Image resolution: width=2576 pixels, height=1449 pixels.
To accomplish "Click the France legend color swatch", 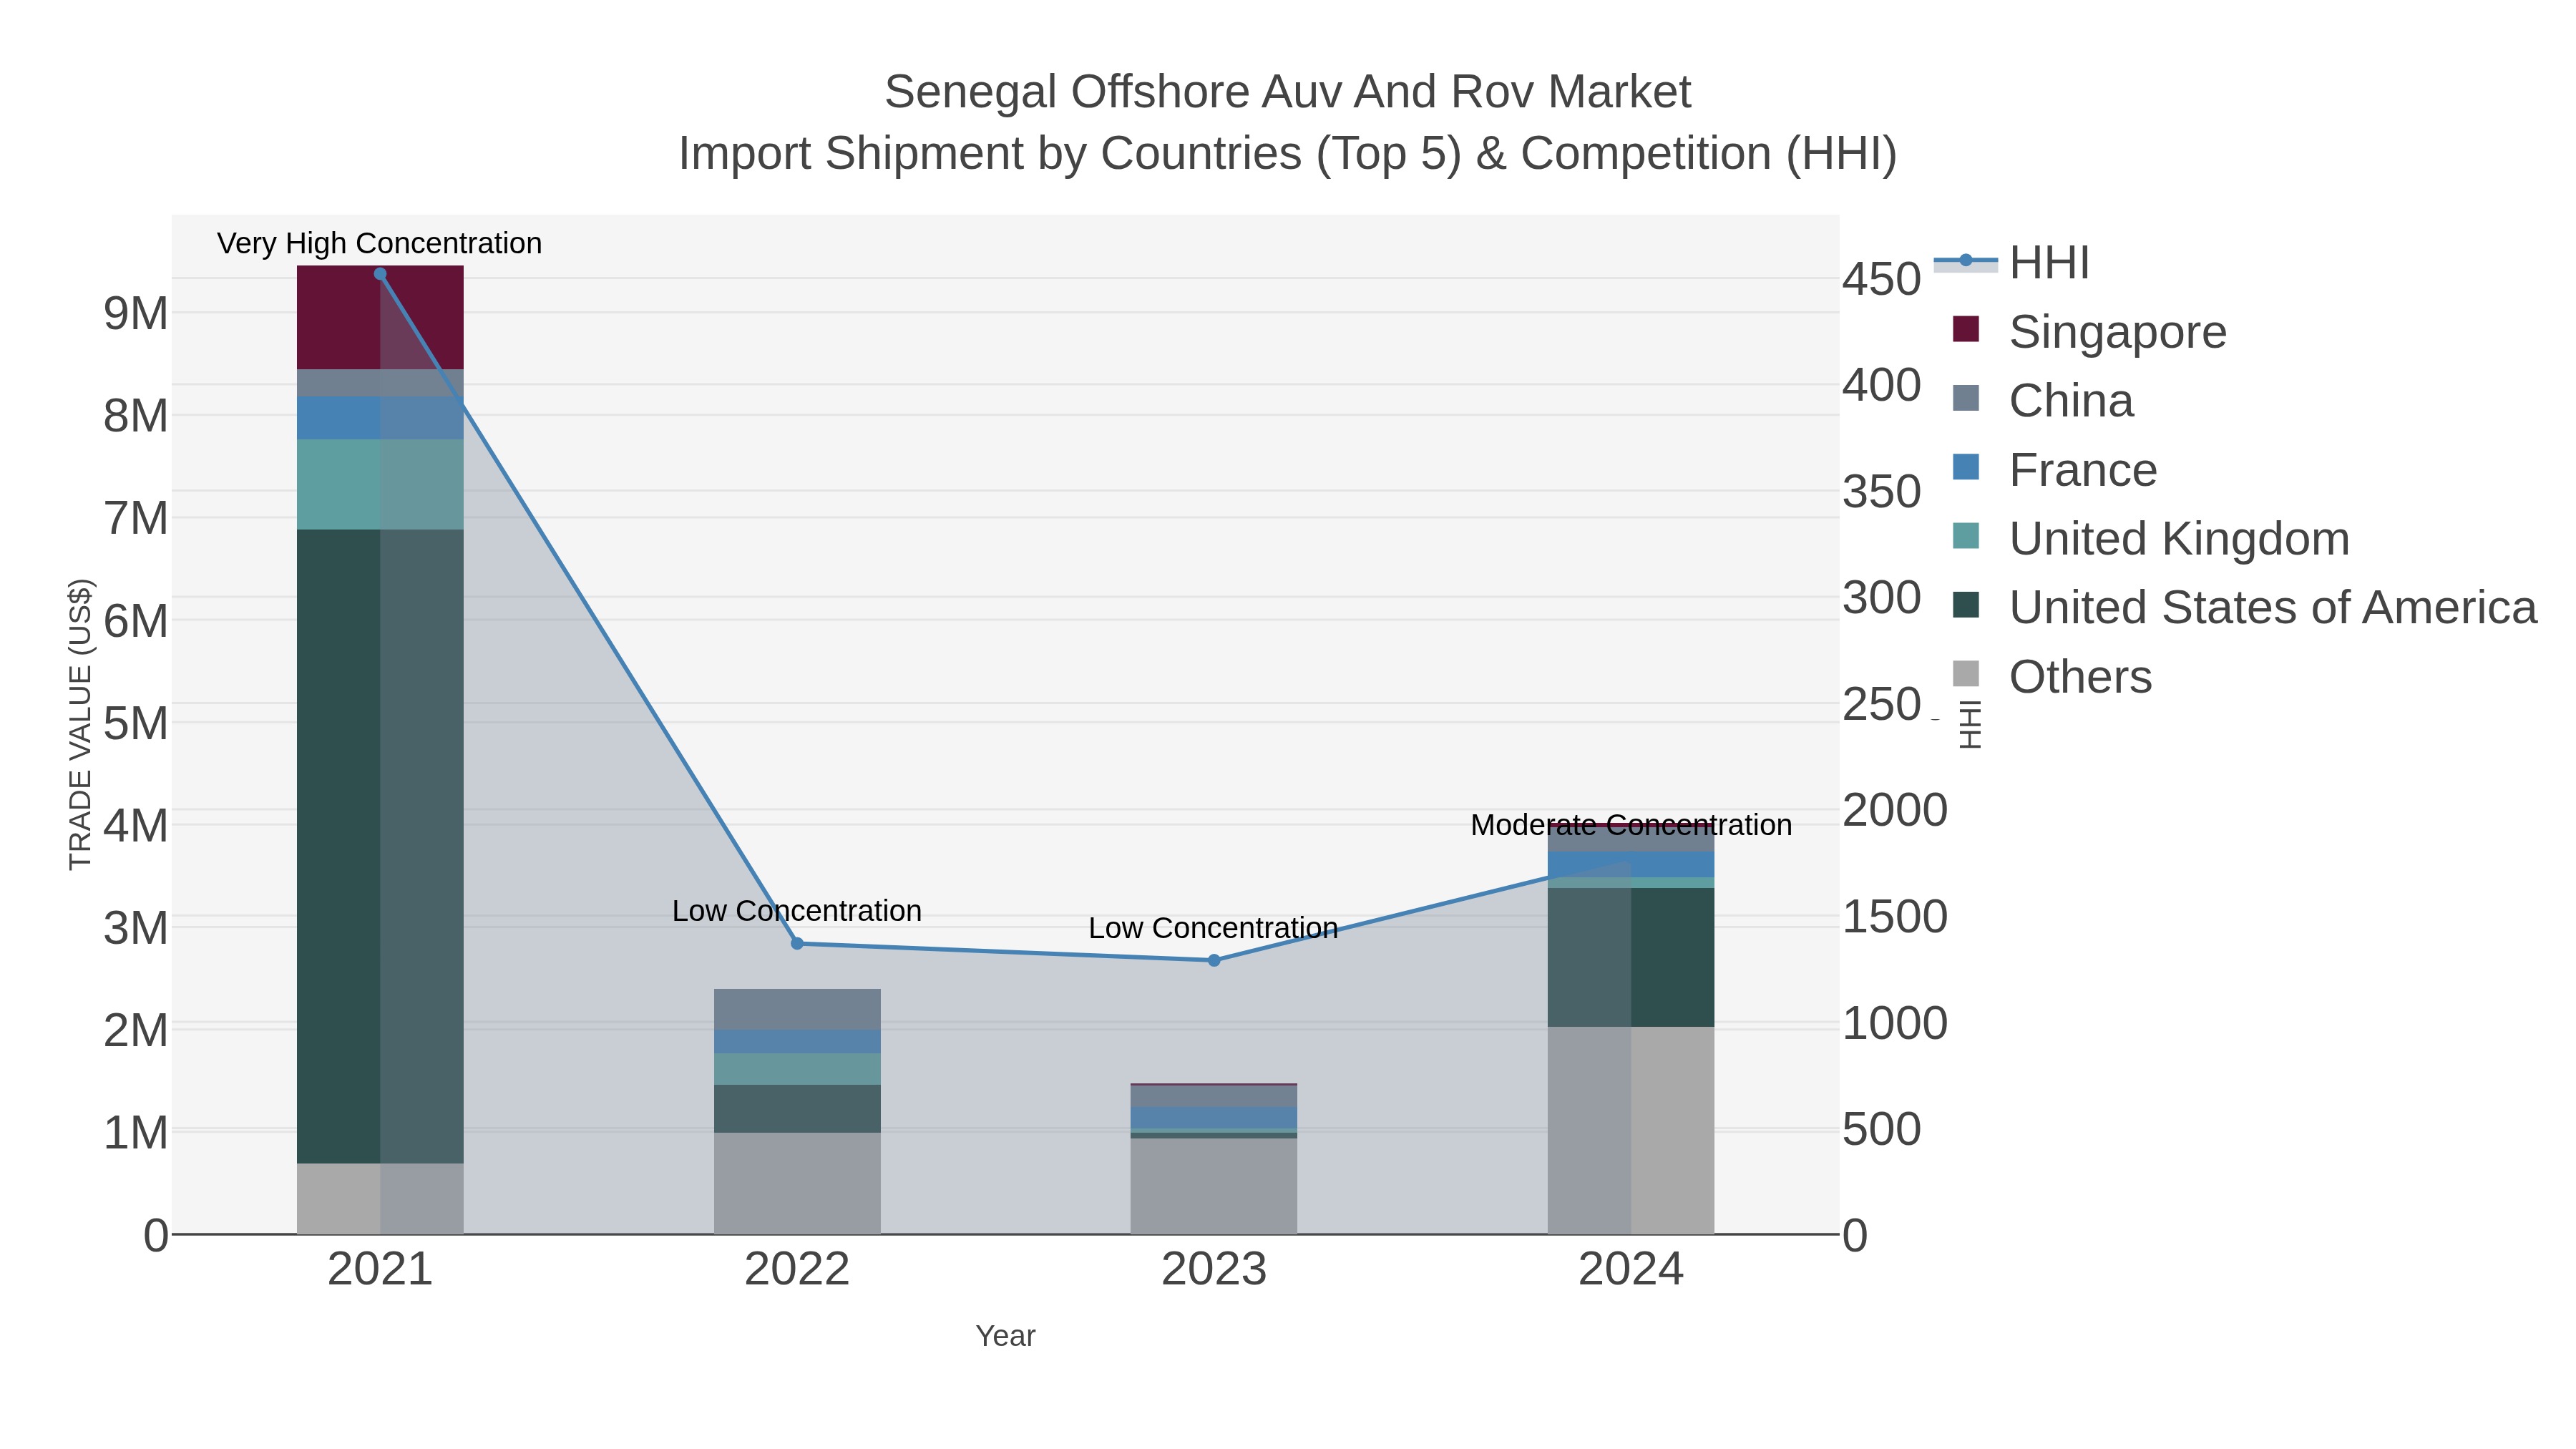I will pos(1966,467).
